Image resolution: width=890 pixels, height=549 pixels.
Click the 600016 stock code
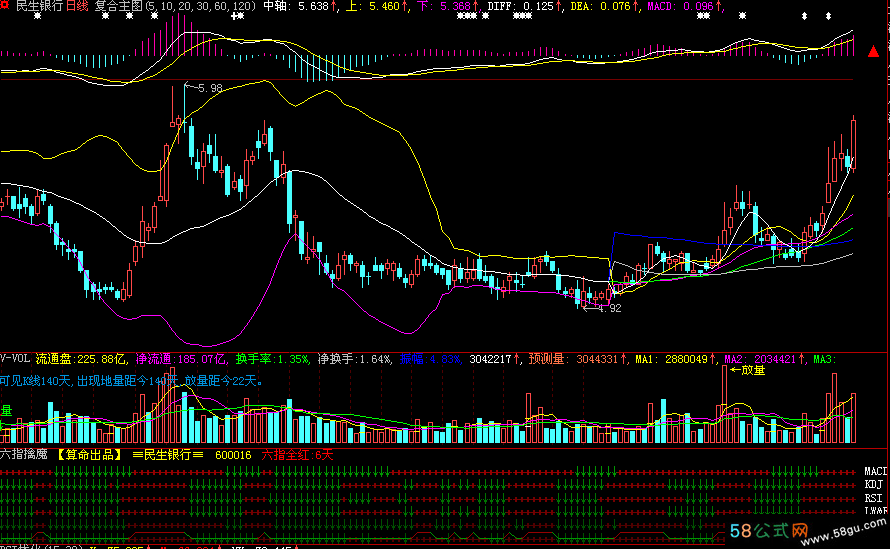pyautogui.click(x=233, y=455)
